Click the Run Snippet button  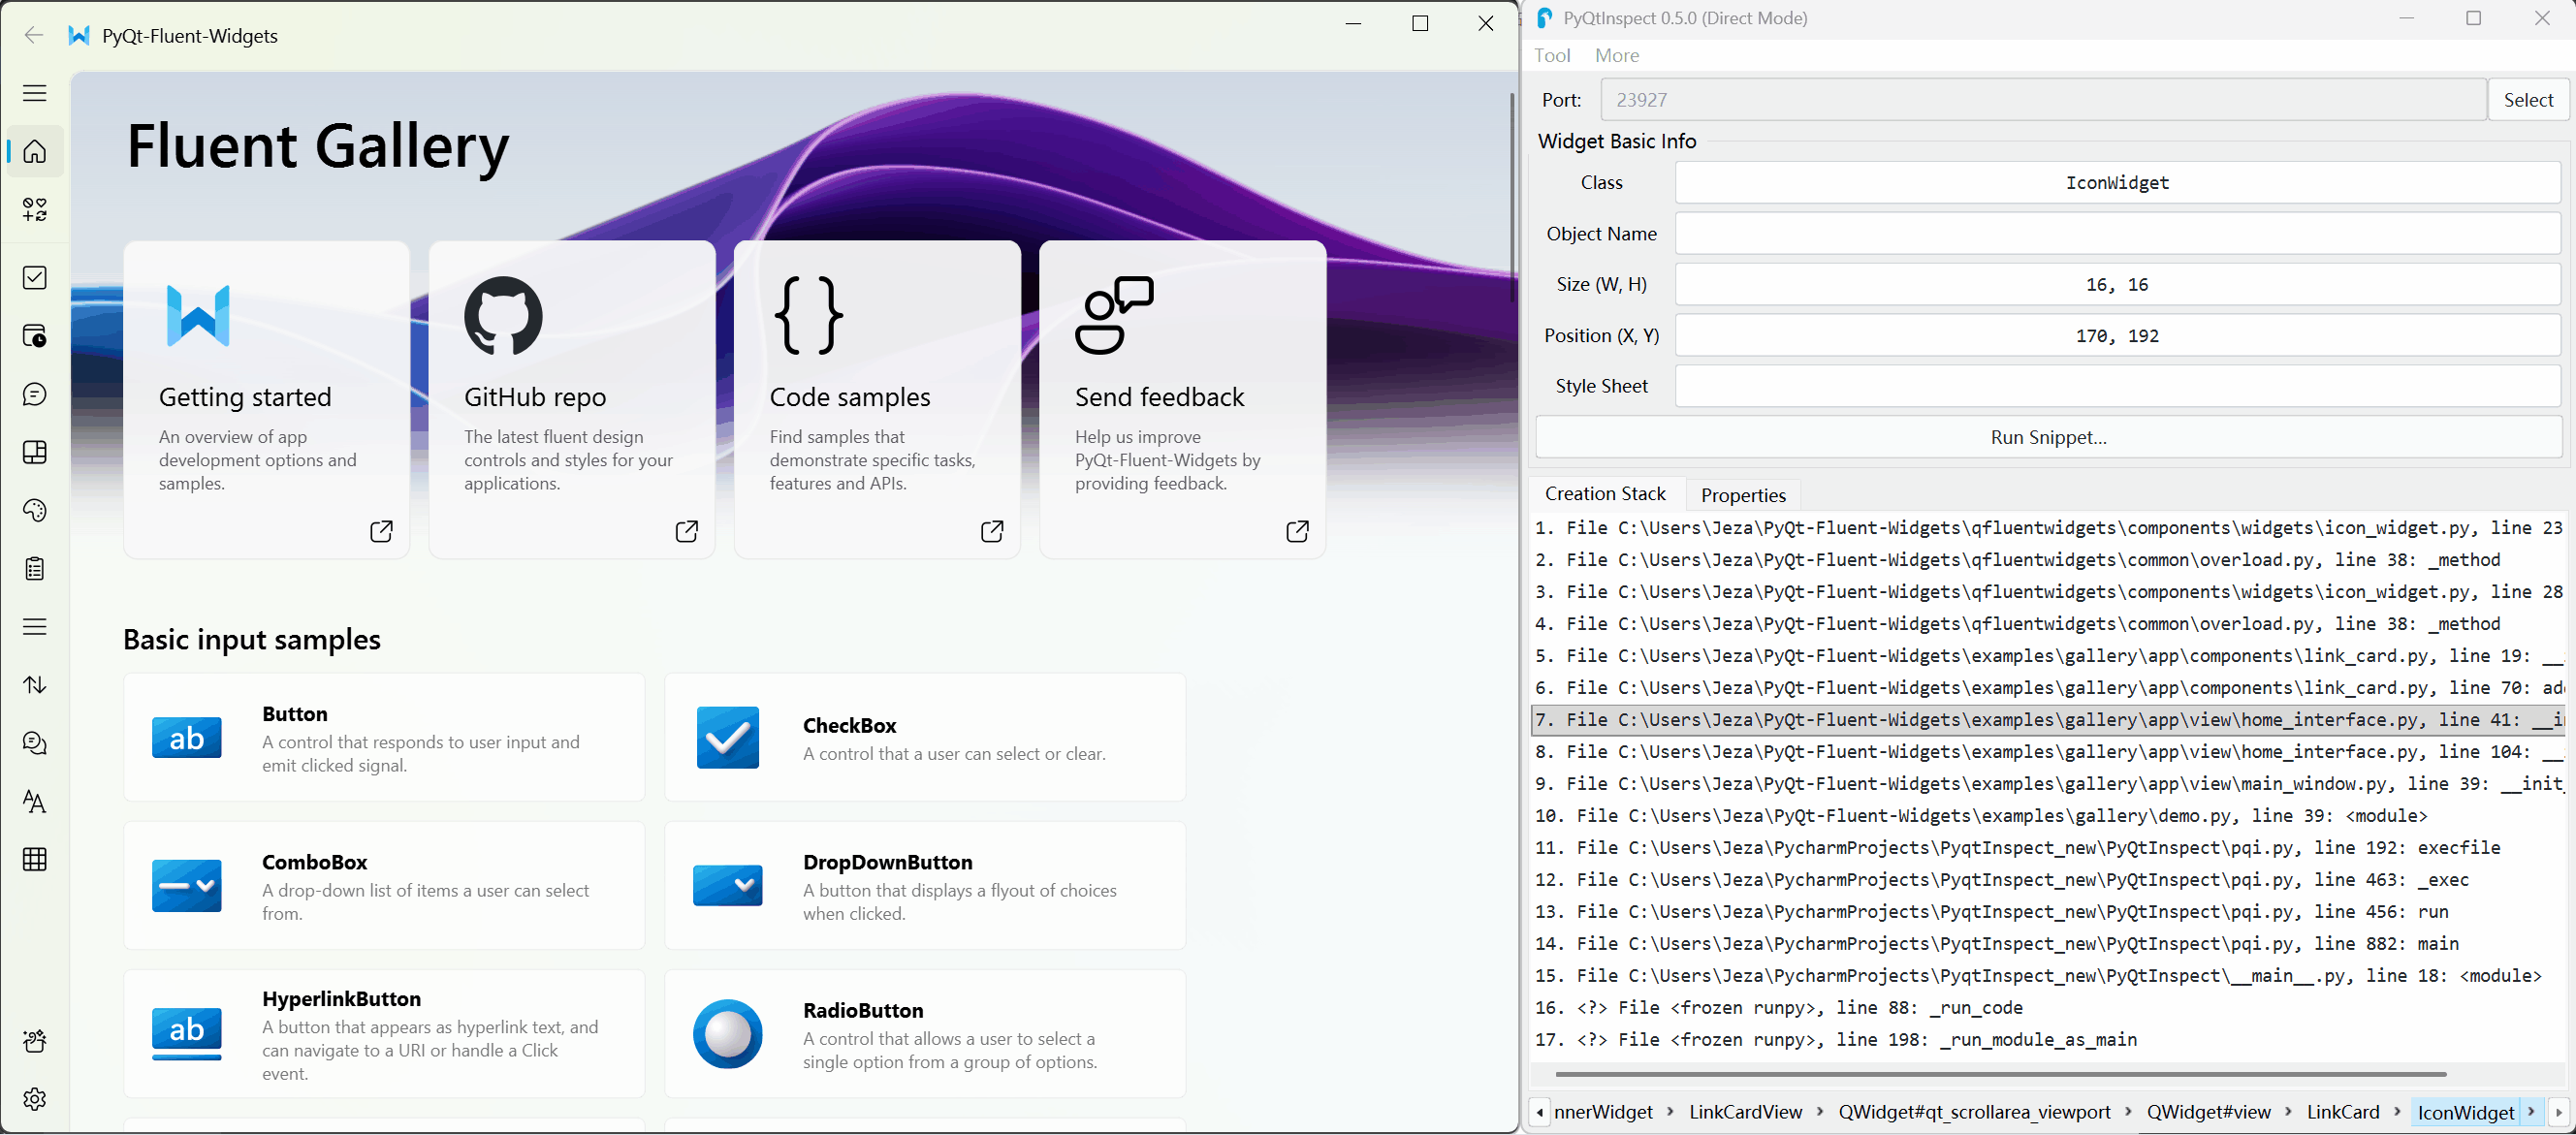[x=2047, y=438]
